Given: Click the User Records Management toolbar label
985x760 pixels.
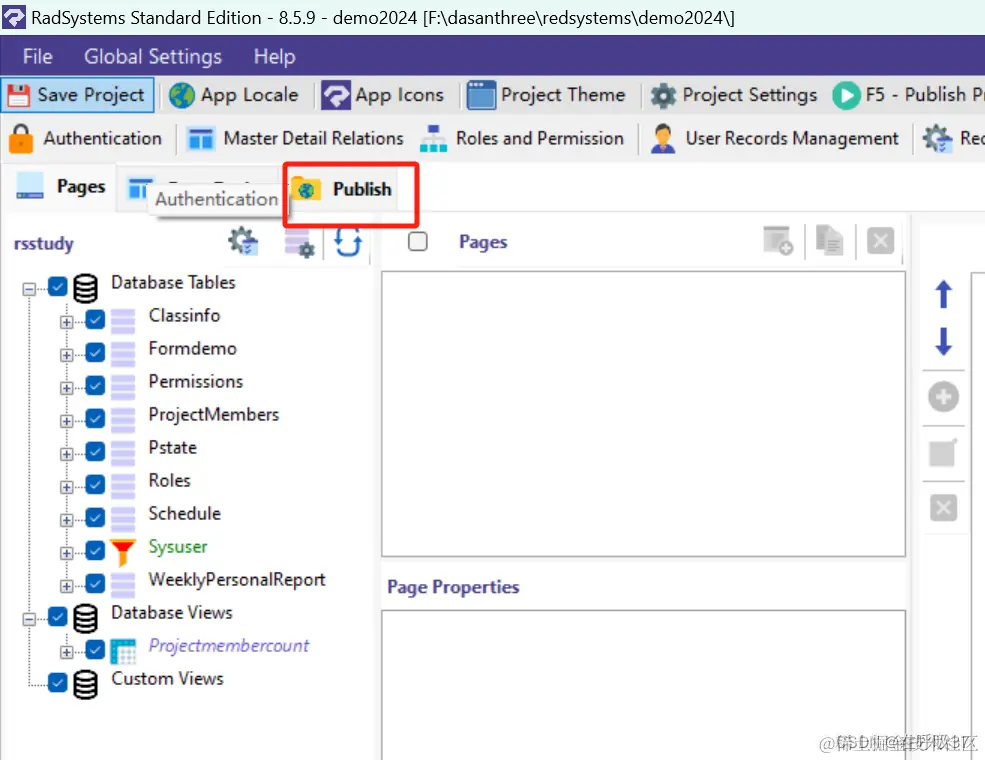Looking at the screenshot, I should 792,138.
